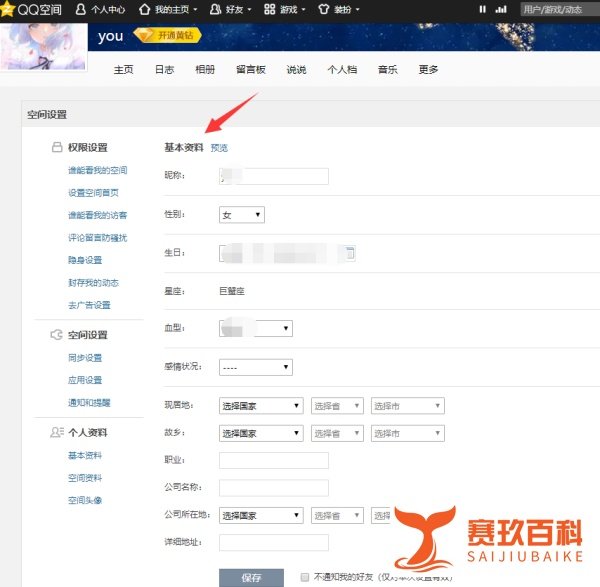
Task: Click the 预览 link beside 基本资料
Action: pyautogui.click(x=219, y=148)
